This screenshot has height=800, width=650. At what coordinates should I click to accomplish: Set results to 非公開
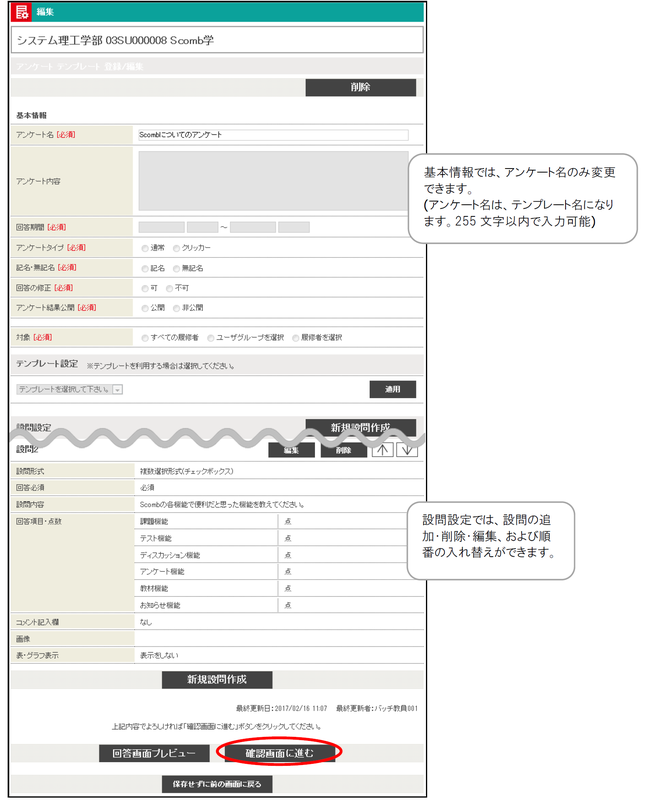[x=176, y=308]
